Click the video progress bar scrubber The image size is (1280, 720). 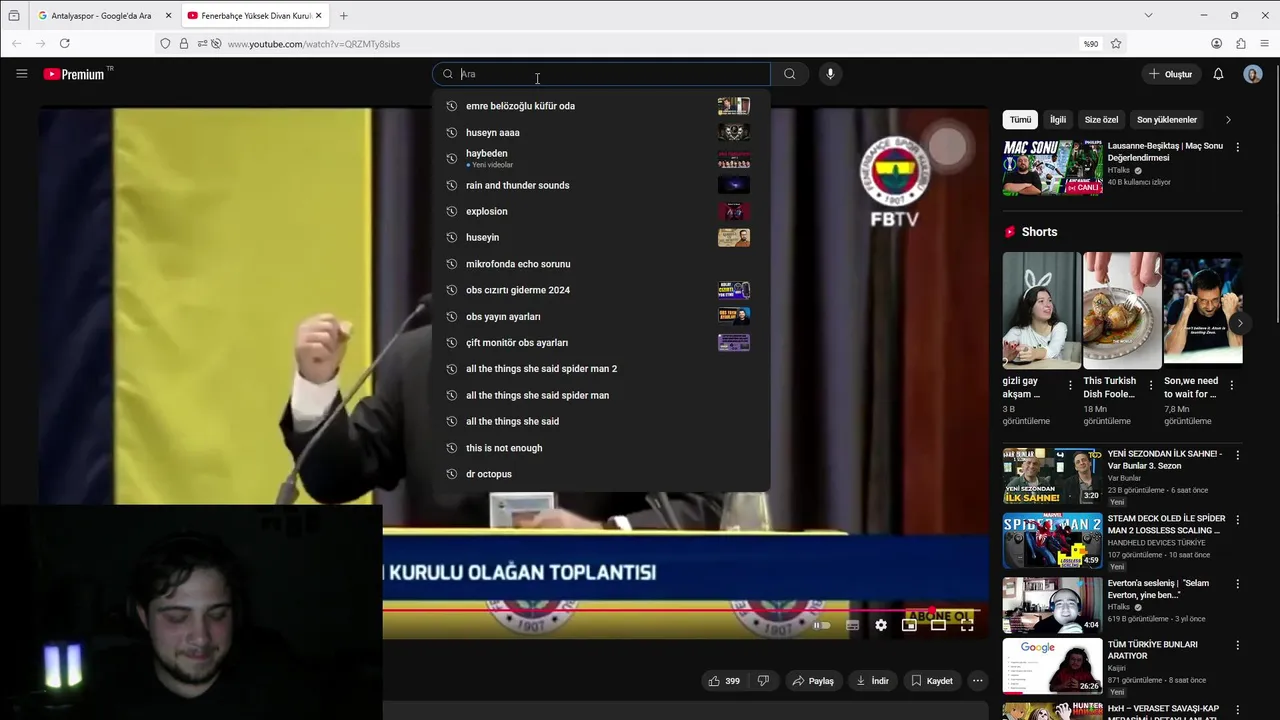click(933, 609)
